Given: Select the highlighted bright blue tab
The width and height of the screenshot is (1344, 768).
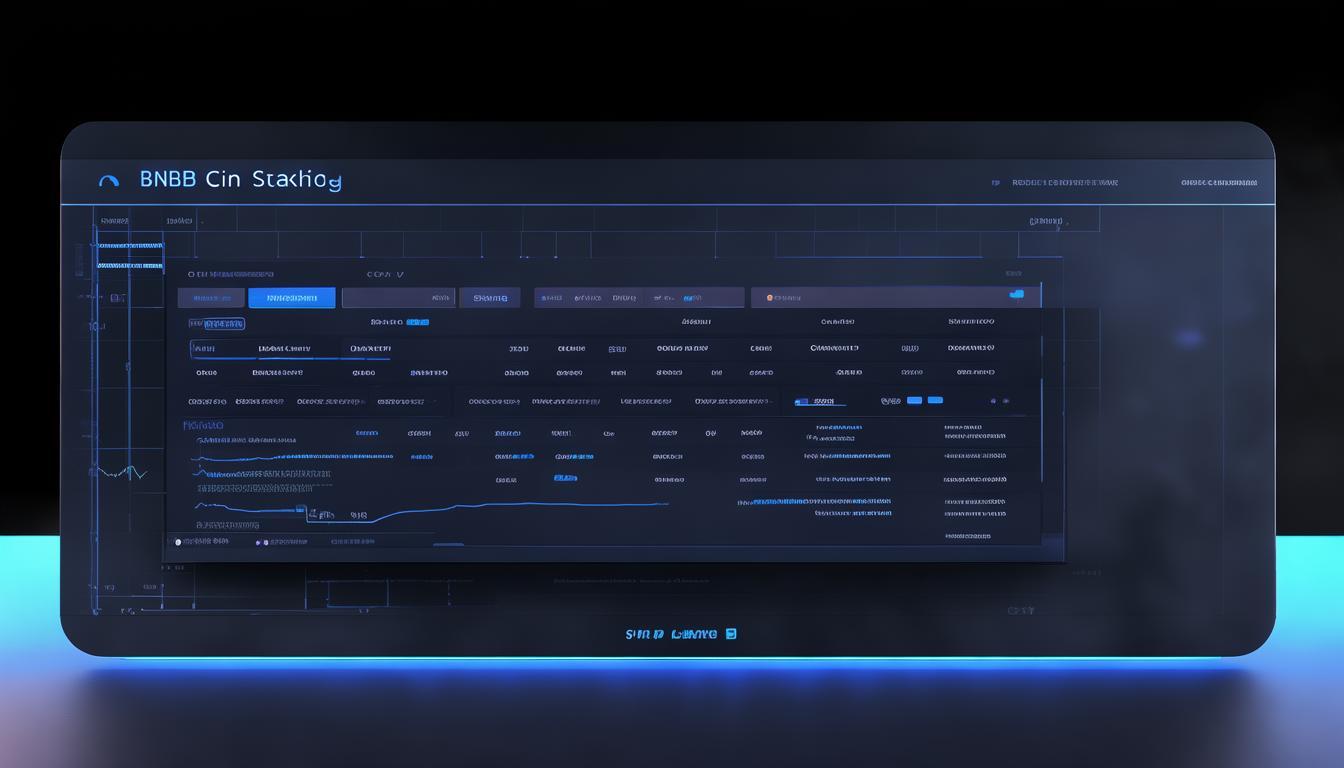Looking at the screenshot, I should [291, 298].
